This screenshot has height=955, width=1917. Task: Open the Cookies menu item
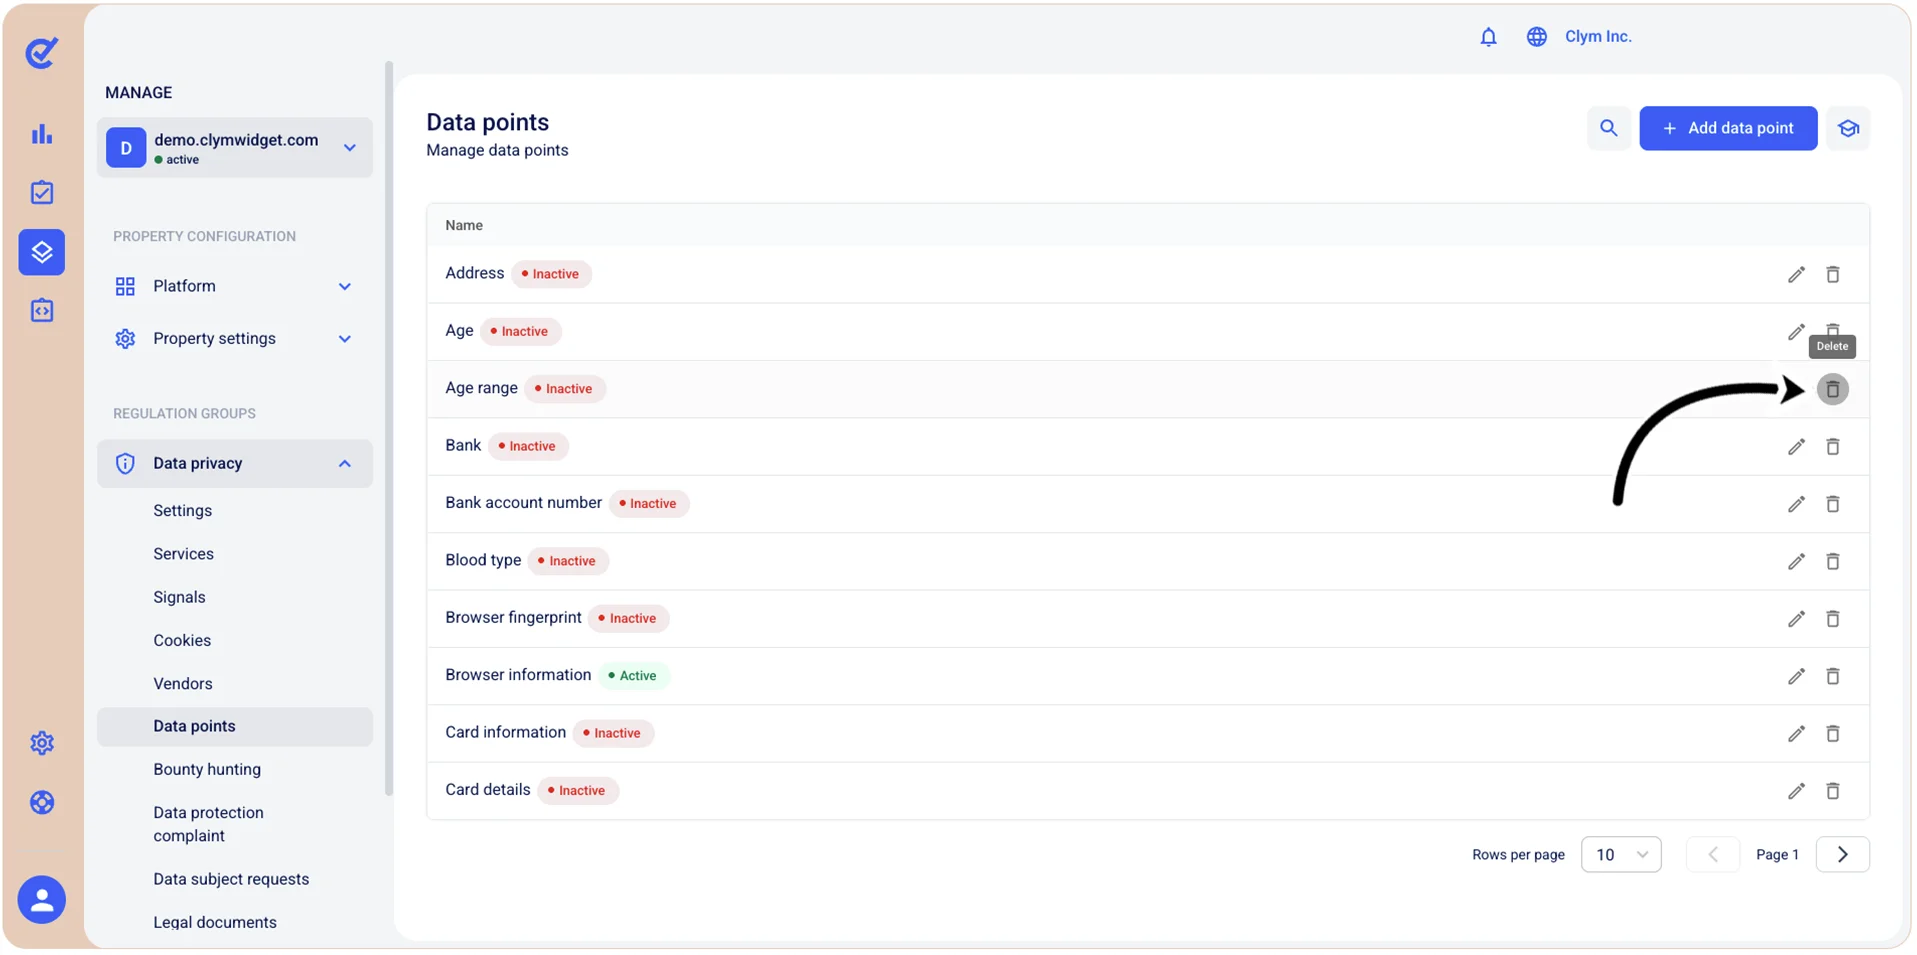(x=182, y=641)
